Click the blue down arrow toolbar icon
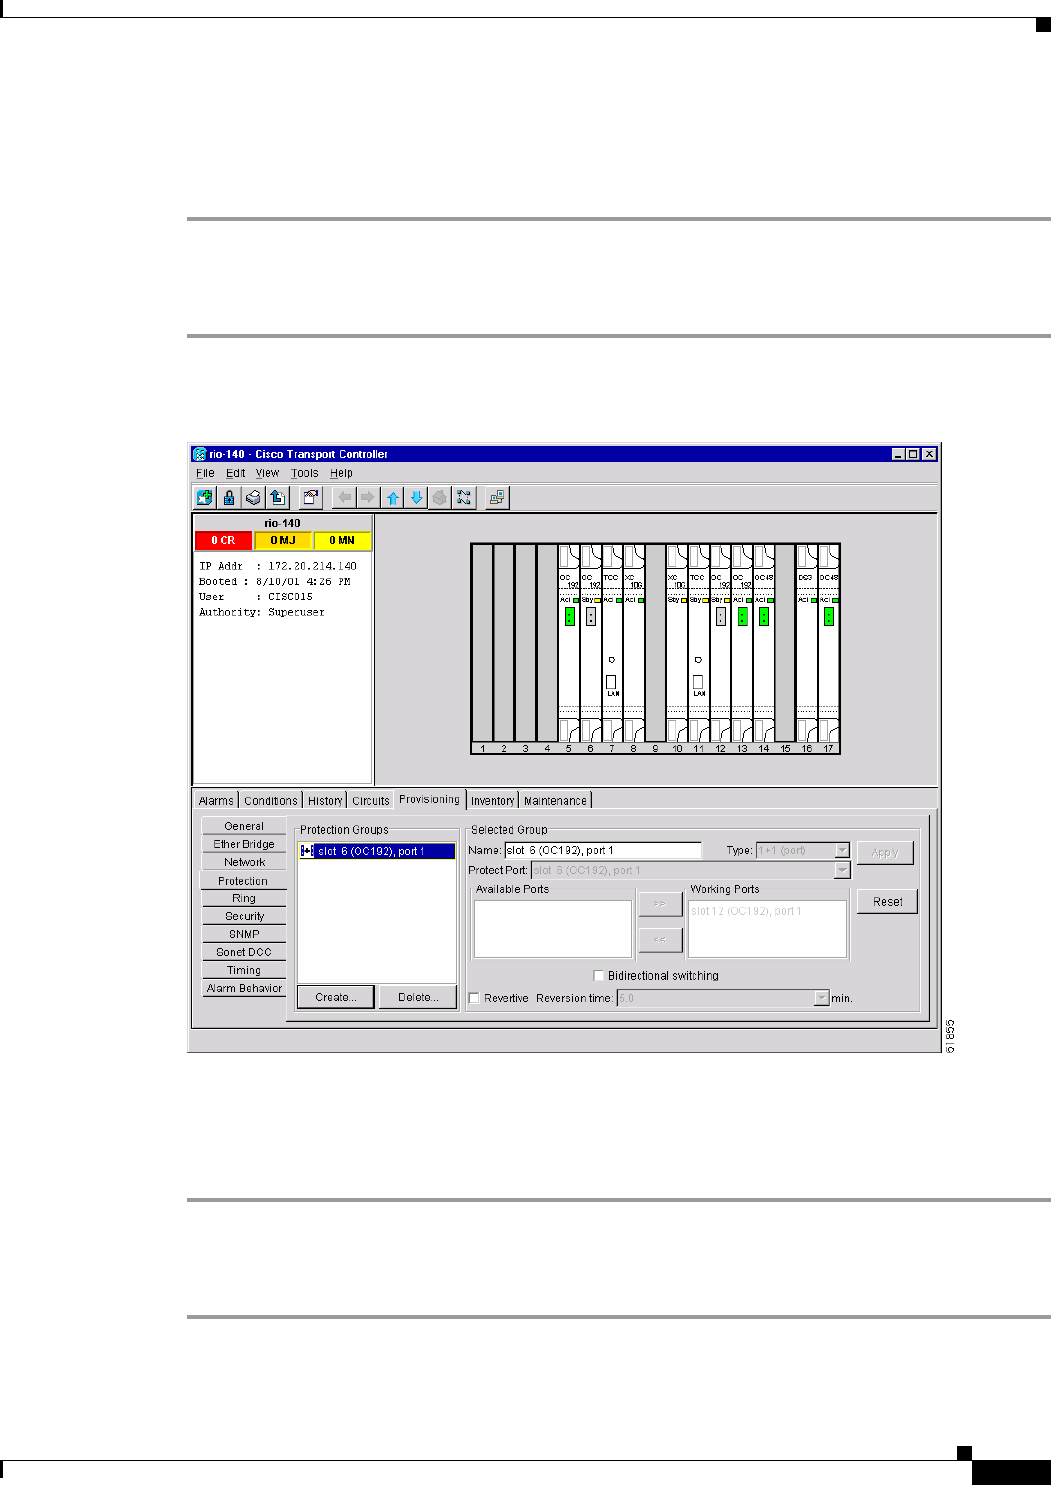Screen dimensions: 1051x1485 pos(416,497)
